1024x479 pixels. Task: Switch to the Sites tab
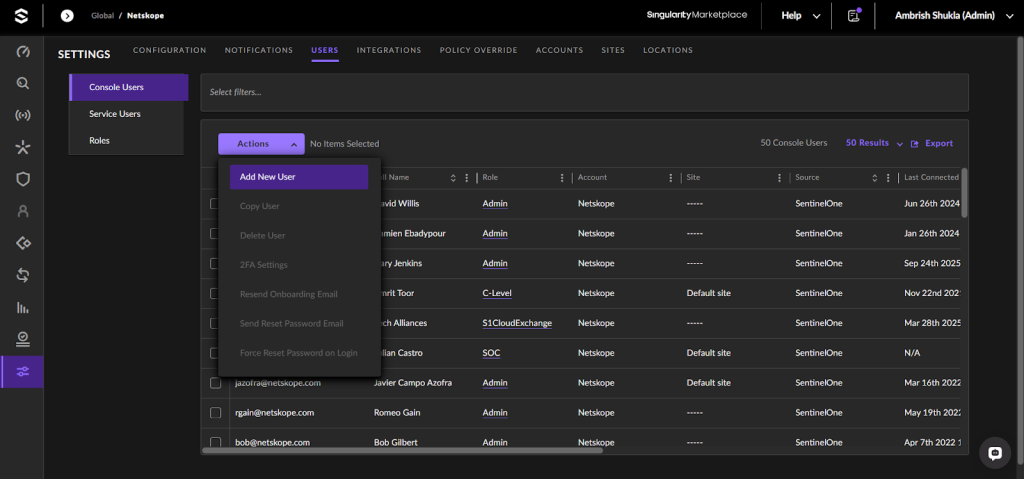(613, 50)
